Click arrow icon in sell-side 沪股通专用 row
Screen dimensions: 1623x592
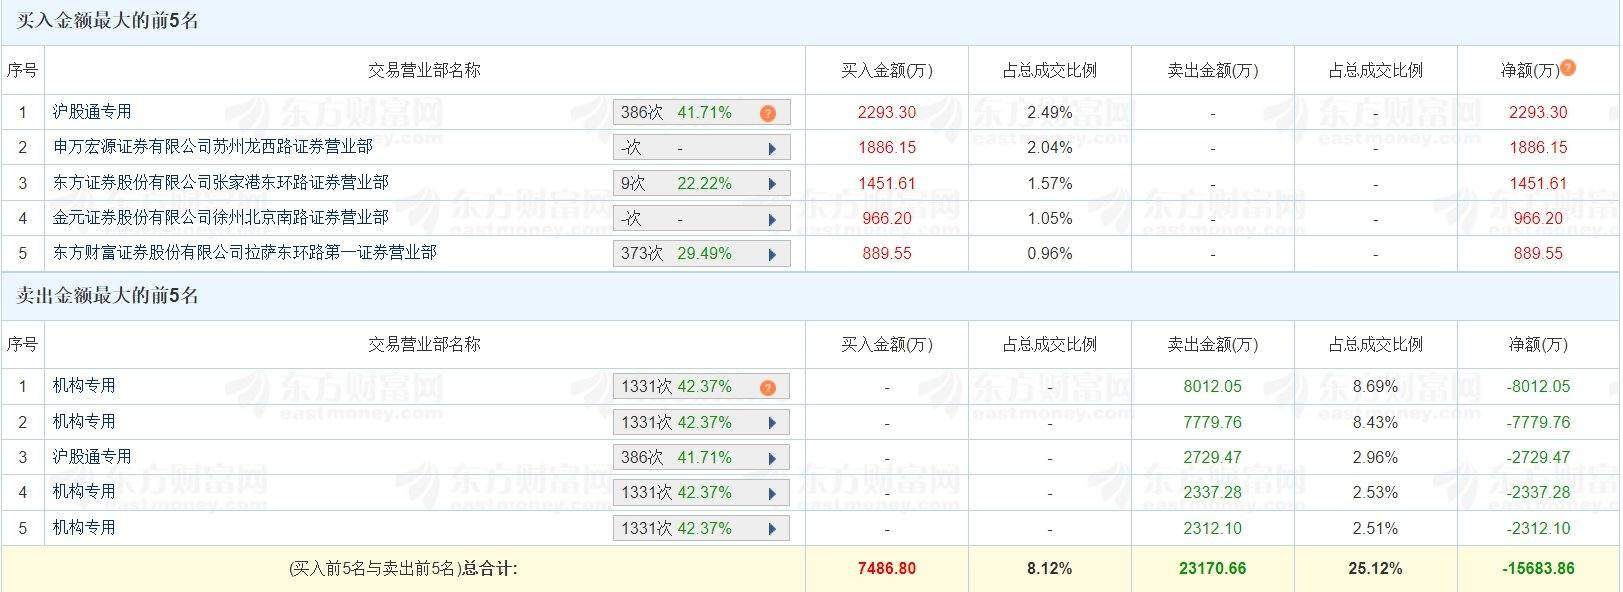[x=772, y=458]
